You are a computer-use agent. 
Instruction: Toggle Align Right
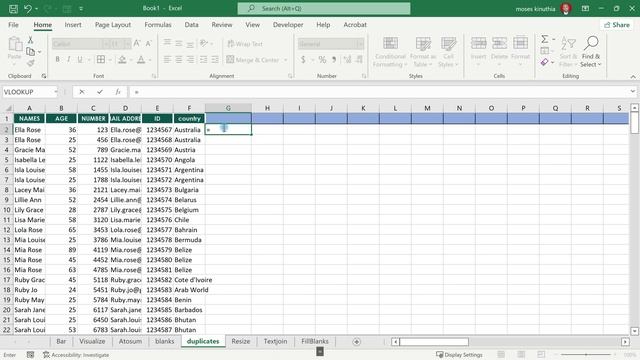click(190, 60)
